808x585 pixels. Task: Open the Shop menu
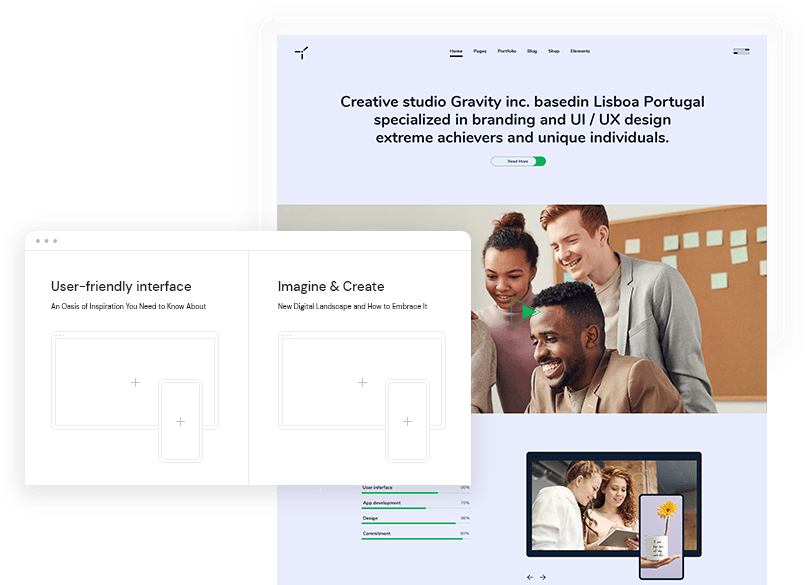(553, 51)
